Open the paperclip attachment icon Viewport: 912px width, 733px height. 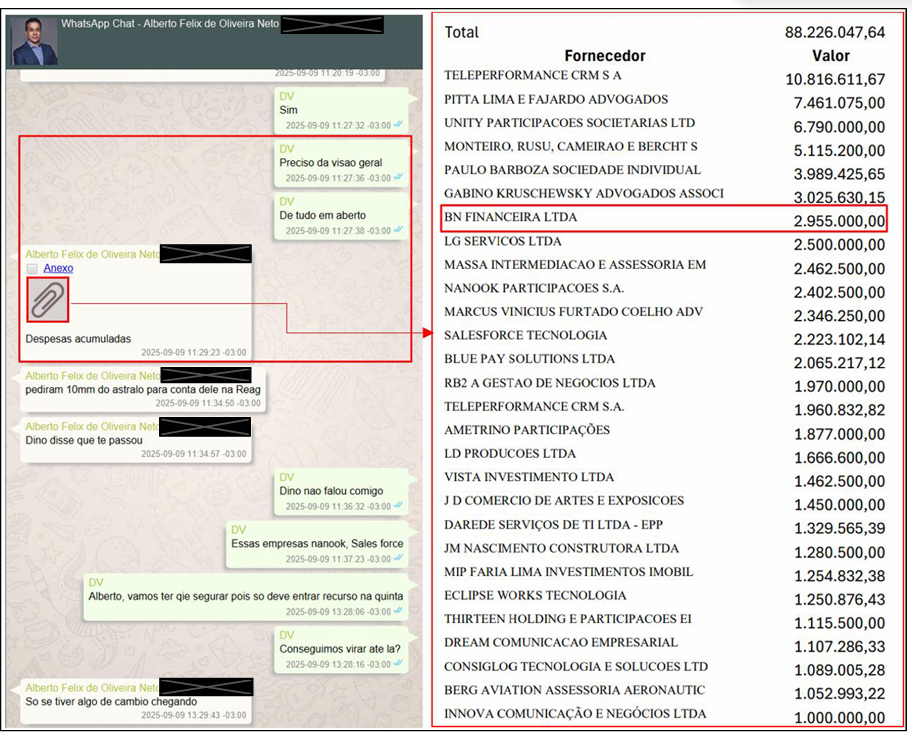point(48,300)
